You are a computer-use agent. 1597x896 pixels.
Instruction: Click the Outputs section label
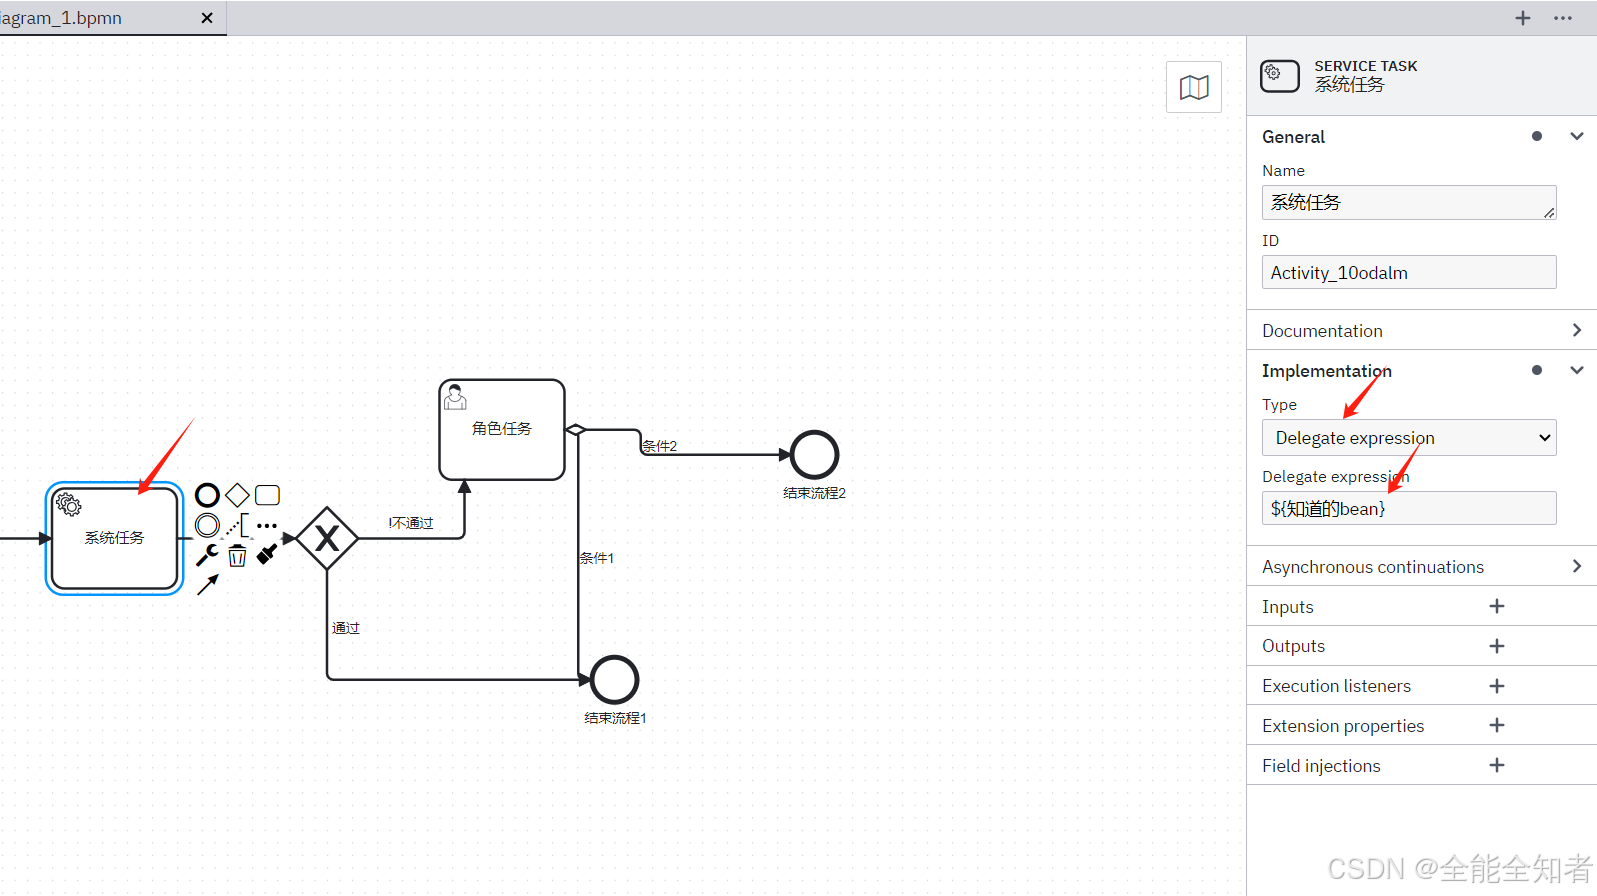[x=1293, y=646]
